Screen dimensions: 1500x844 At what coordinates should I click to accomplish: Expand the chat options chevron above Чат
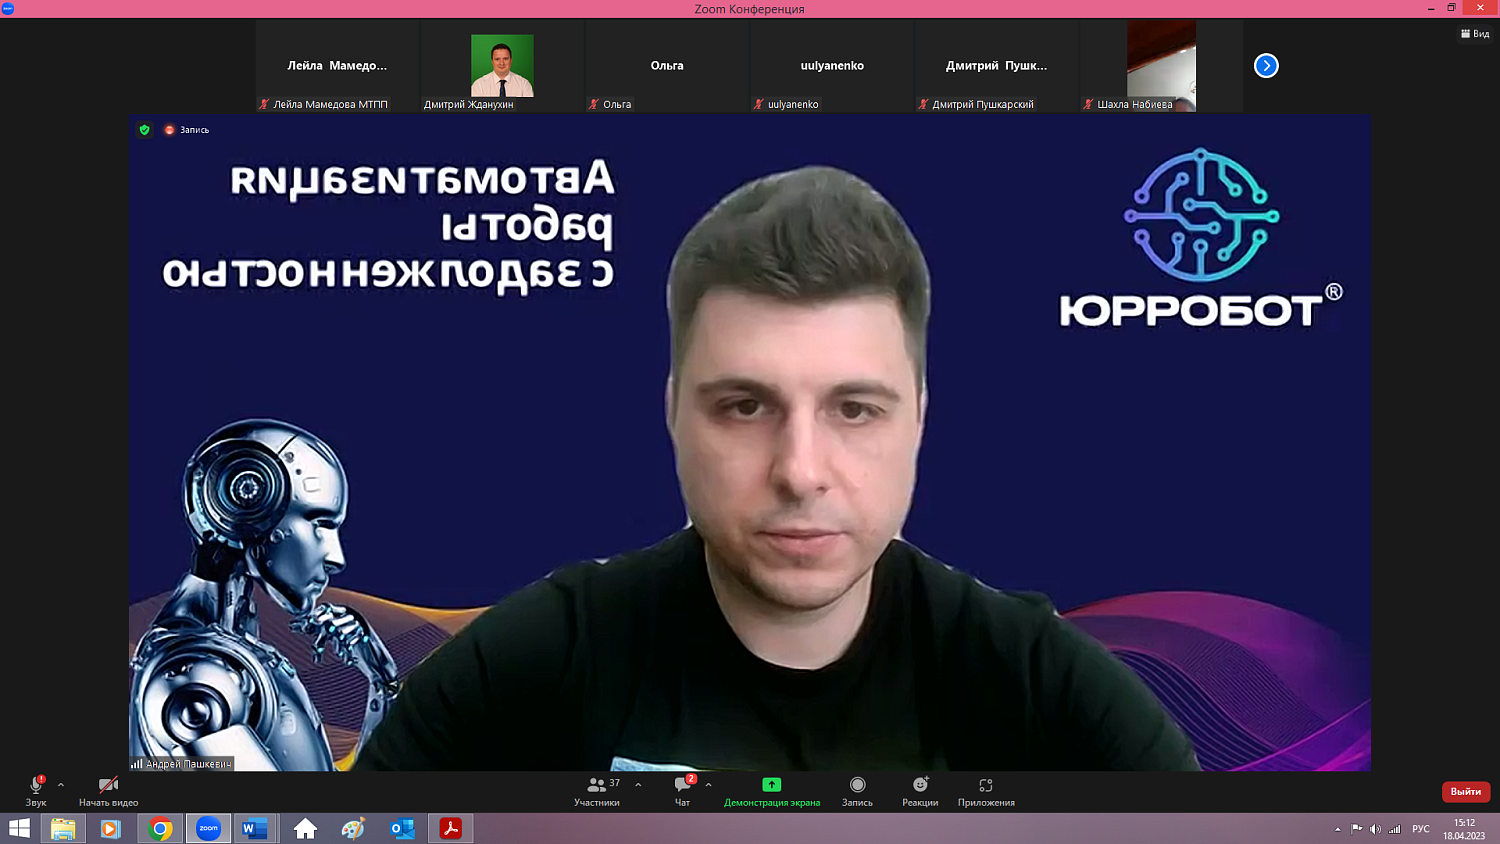click(x=707, y=784)
